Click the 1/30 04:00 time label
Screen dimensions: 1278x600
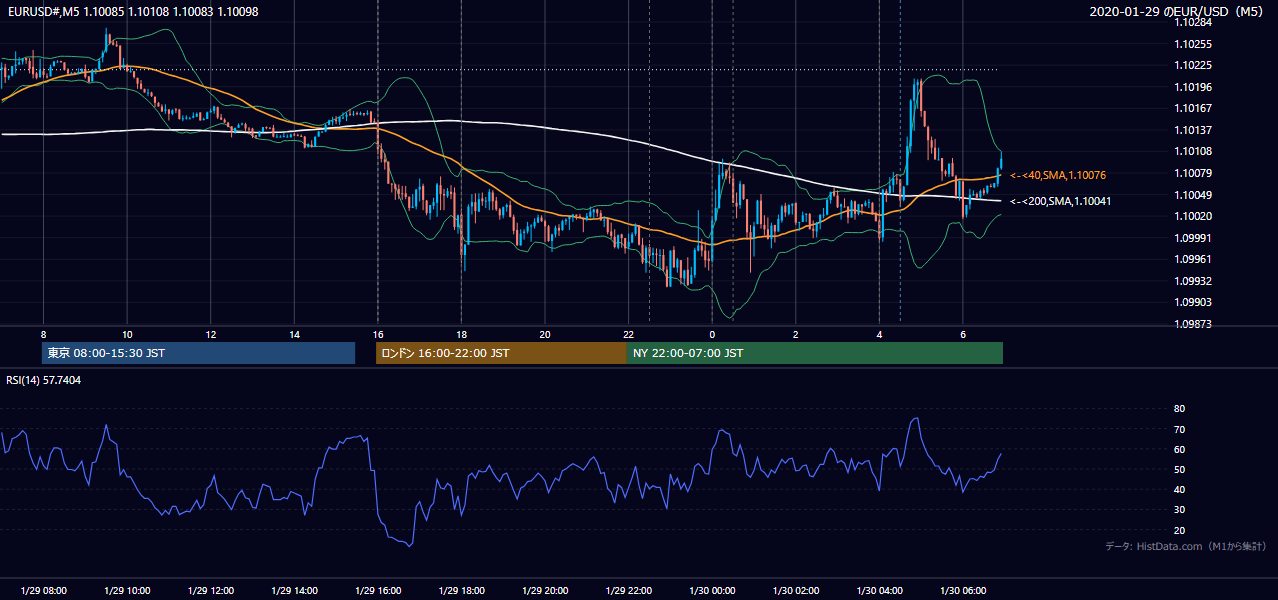879,591
